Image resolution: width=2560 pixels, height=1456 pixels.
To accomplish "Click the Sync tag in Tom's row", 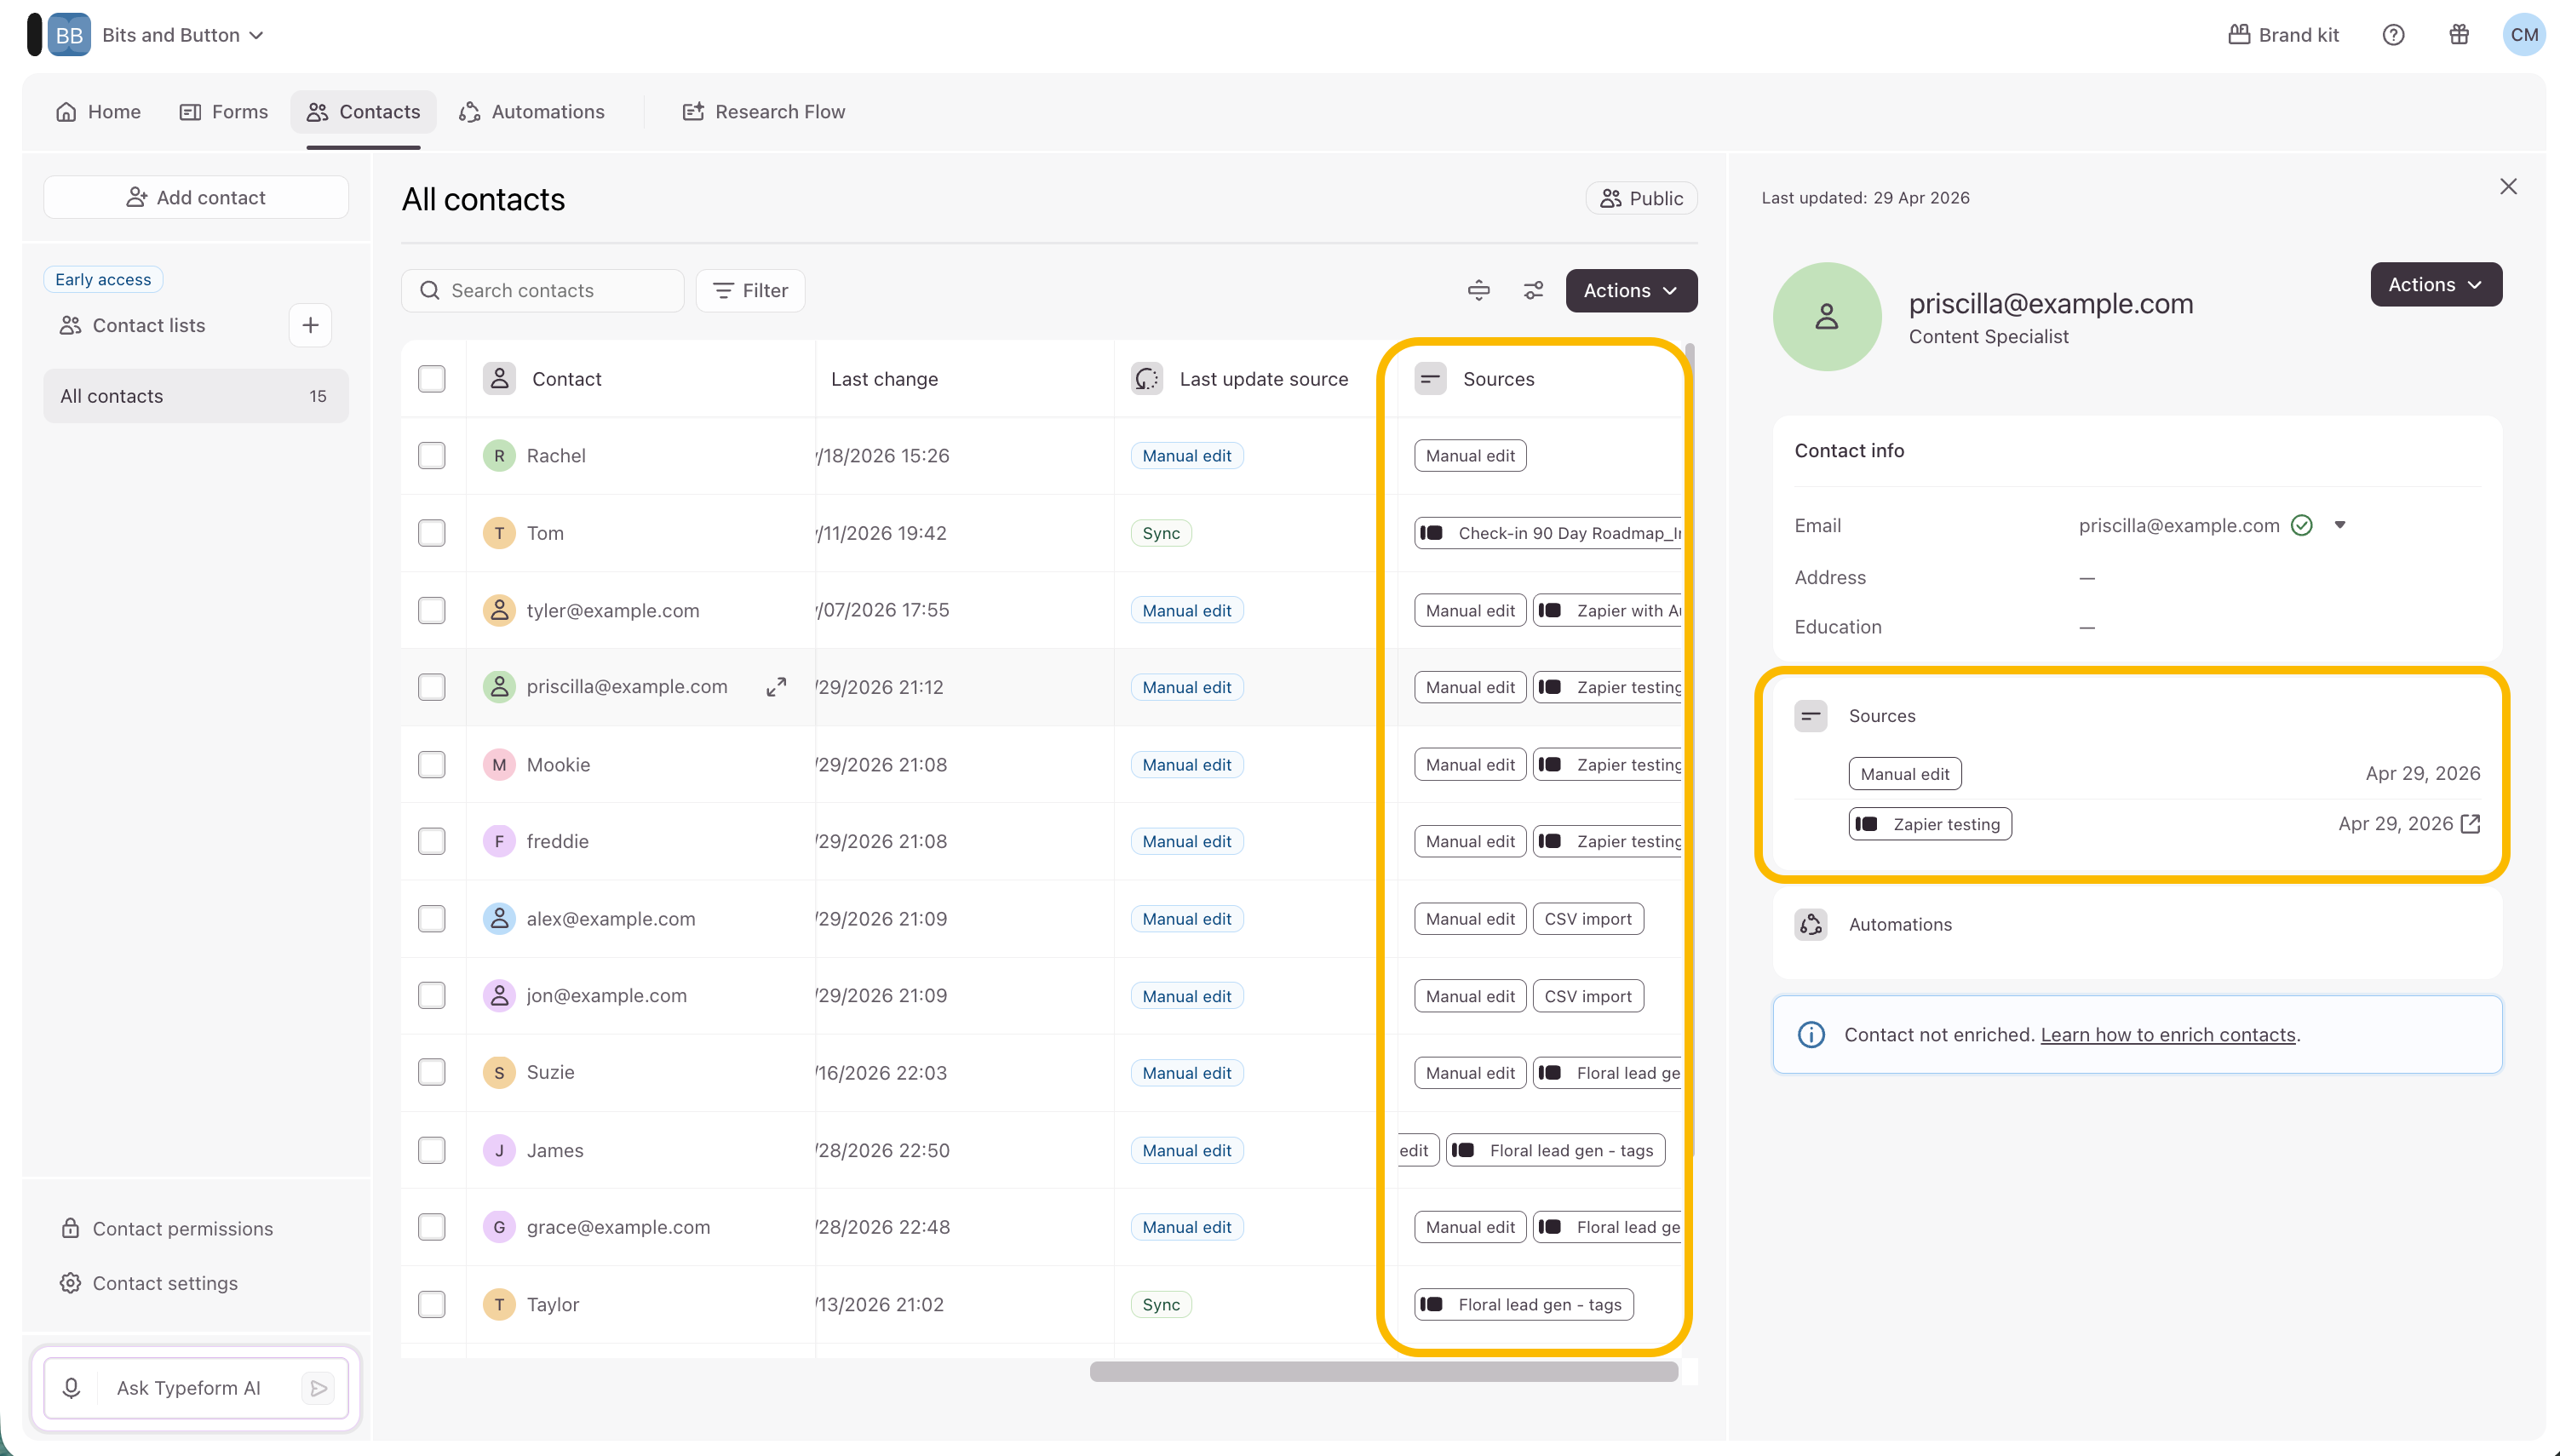I will pyautogui.click(x=1161, y=533).
